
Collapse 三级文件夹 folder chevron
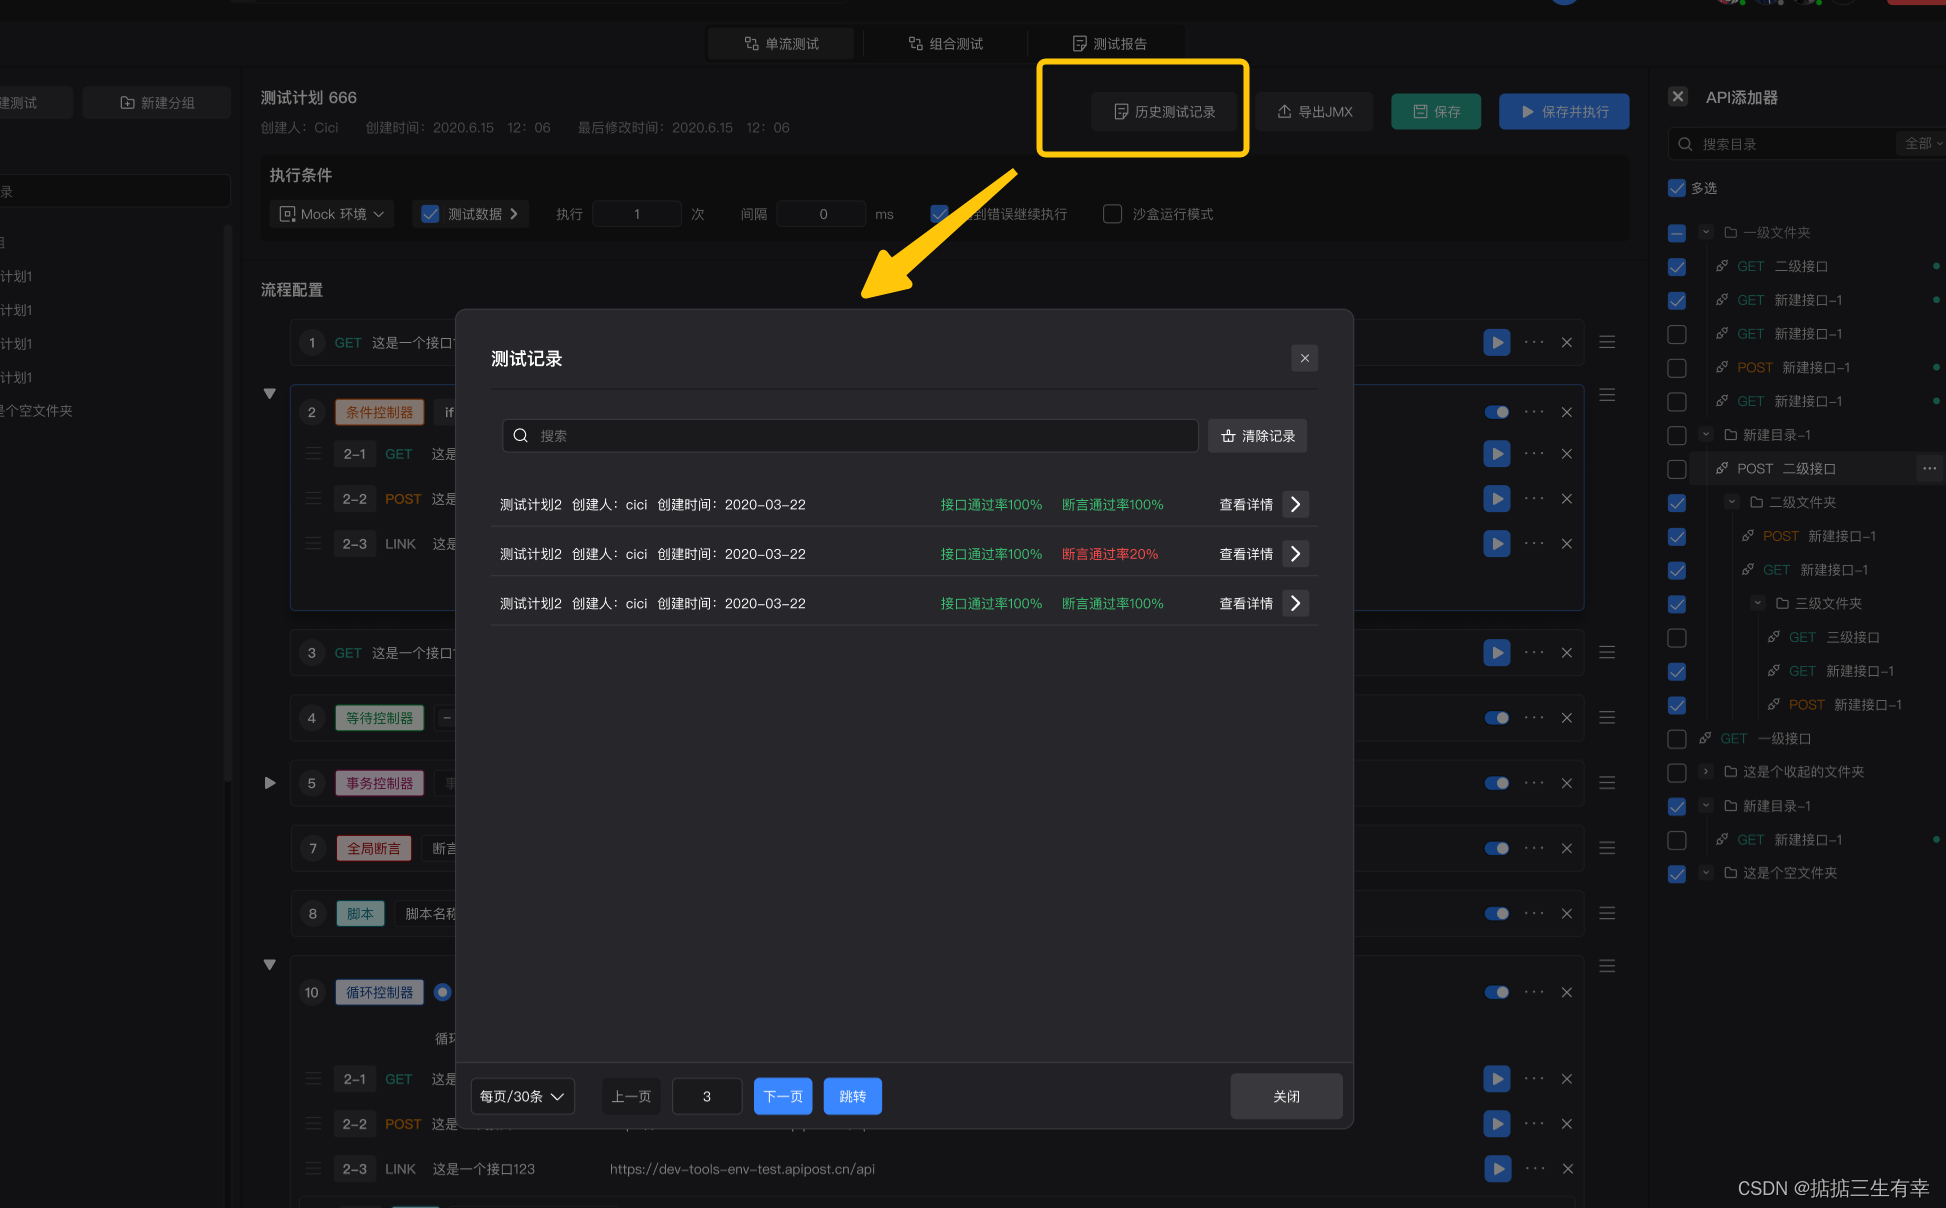(x=1758, y=603)
